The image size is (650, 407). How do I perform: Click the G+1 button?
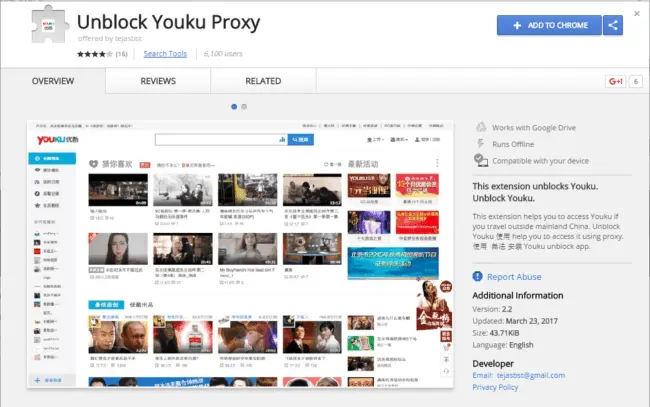point(616,82)
